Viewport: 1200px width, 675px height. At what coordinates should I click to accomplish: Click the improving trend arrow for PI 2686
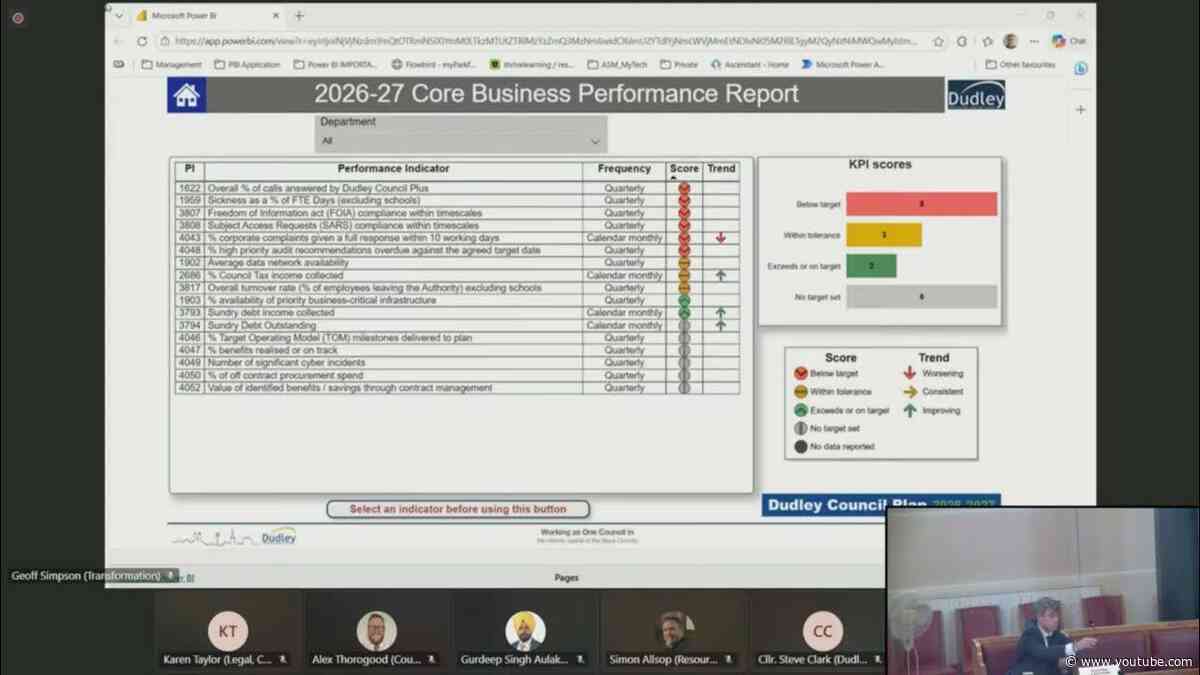point(720,275)
